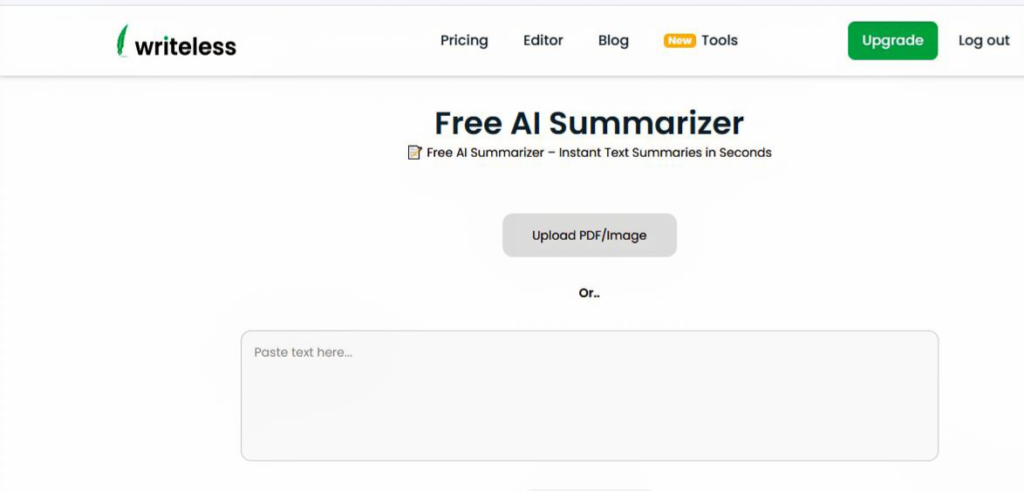Open the Blog section
Screen dimensions: 1024x491
click(613, 41)
